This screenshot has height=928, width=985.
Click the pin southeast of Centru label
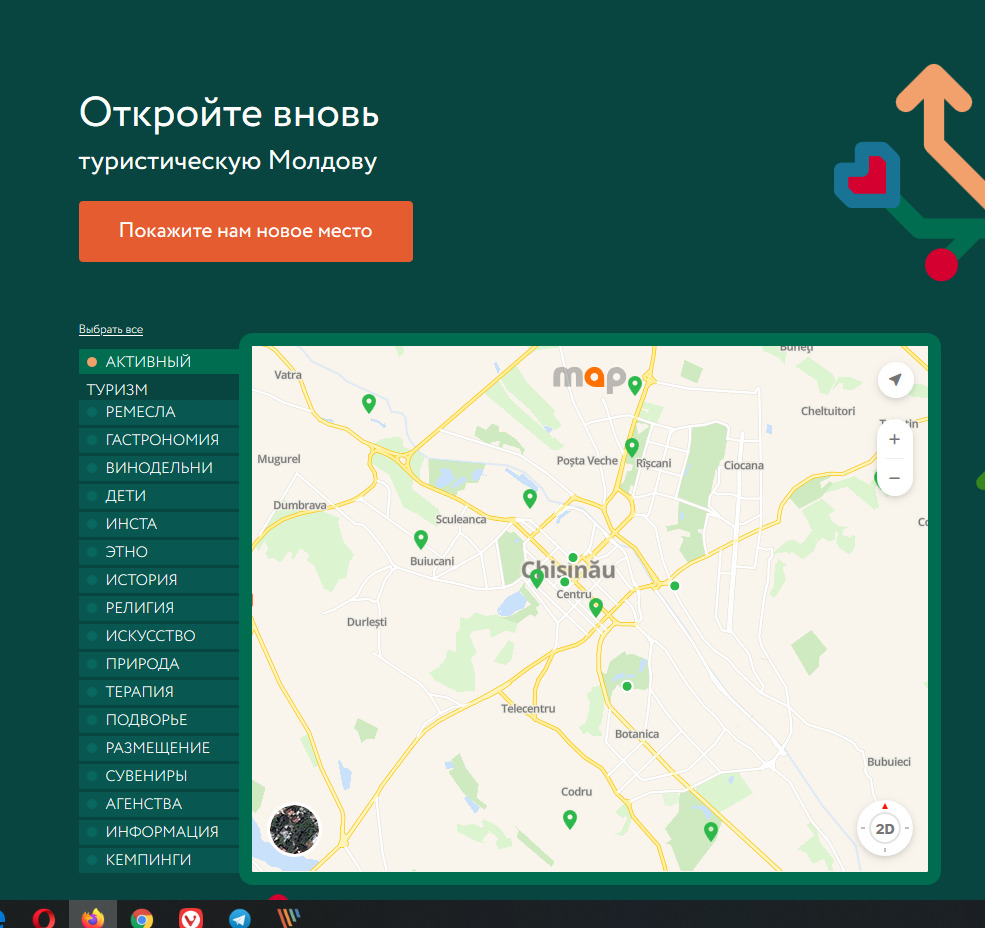(x=596, y=607)
